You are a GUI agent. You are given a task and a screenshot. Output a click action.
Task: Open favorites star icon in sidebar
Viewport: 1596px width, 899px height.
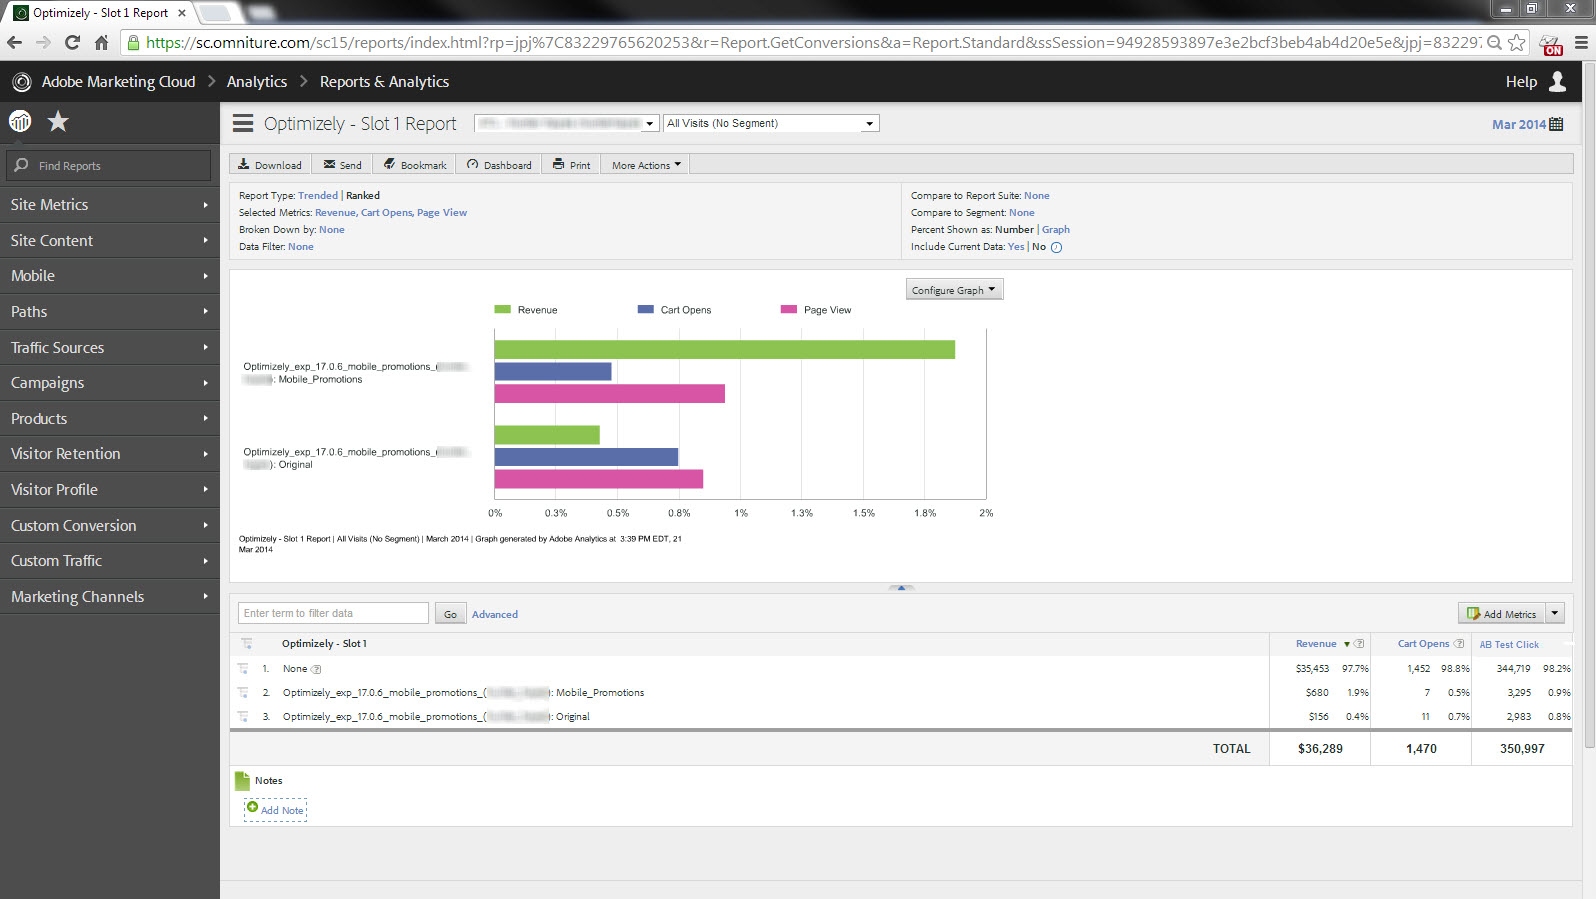click(x=59, y=121)
